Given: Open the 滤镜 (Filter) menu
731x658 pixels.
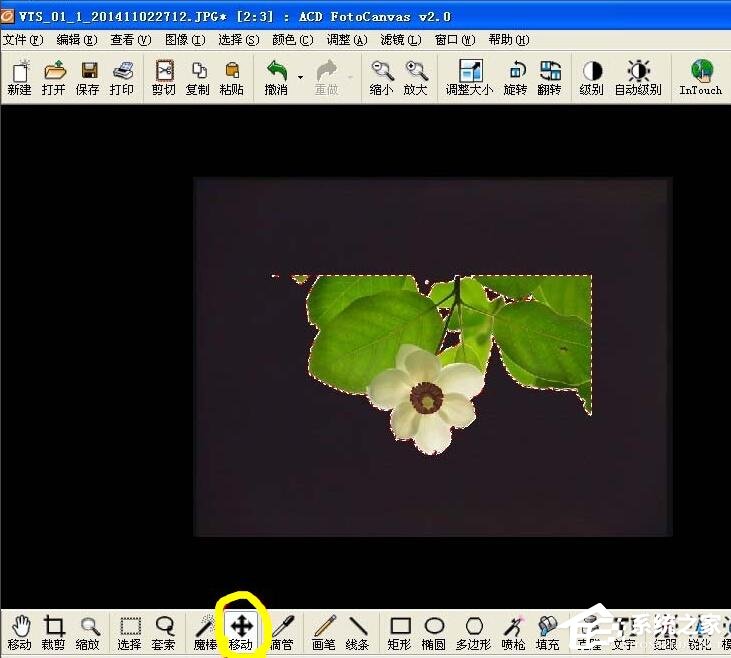Looking at the screenshot, I should [399, 40].
